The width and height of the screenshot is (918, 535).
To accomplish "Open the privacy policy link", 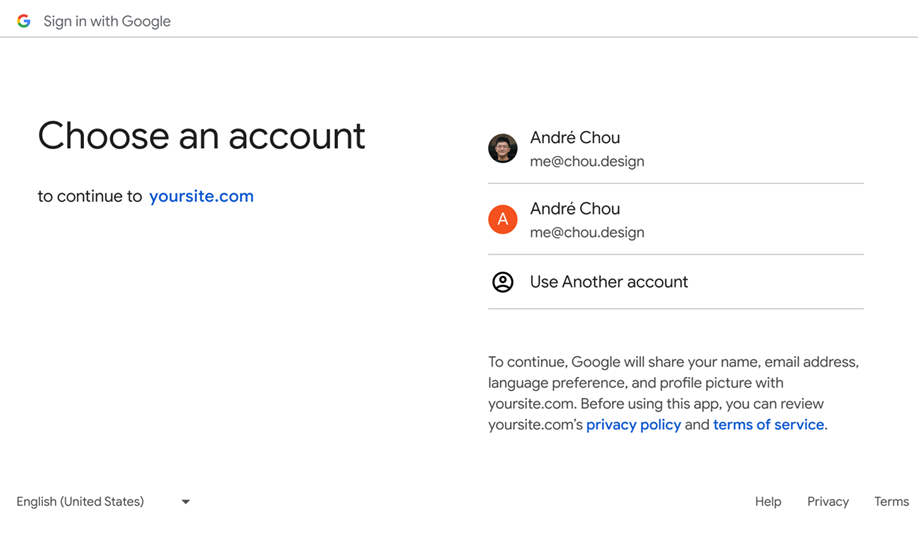I will pos(633,425).
